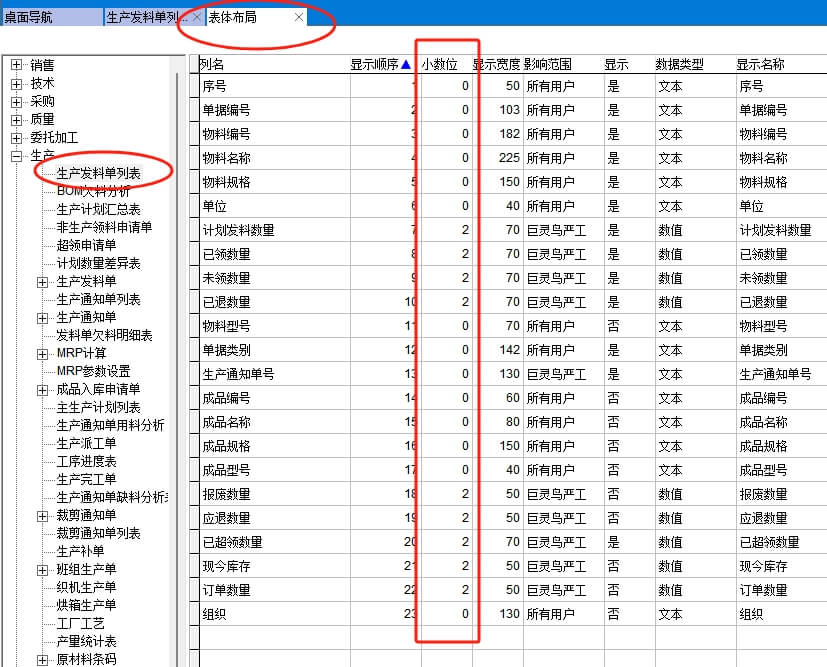Expand the 成品入库申请单 tree node
This screenshot has width=827, height=667.
(x=42, y=390)
